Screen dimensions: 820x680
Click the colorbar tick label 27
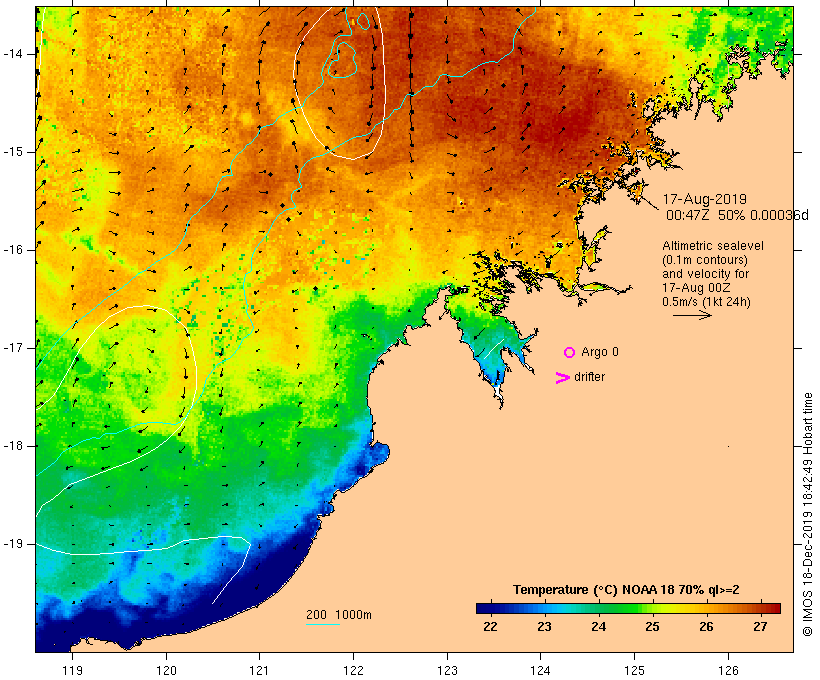(x=760, y=627)
